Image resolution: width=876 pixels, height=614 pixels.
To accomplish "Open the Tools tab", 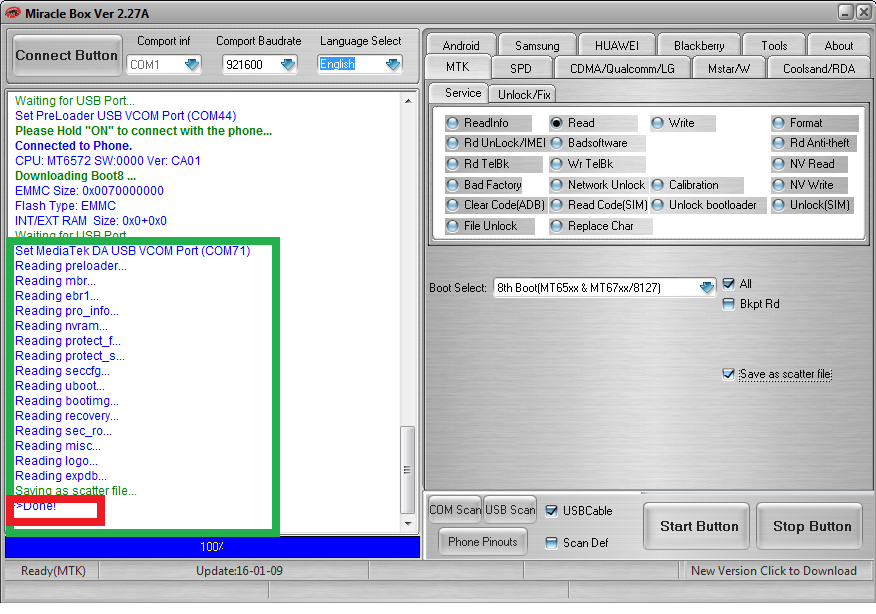I will tap(774, 45).
